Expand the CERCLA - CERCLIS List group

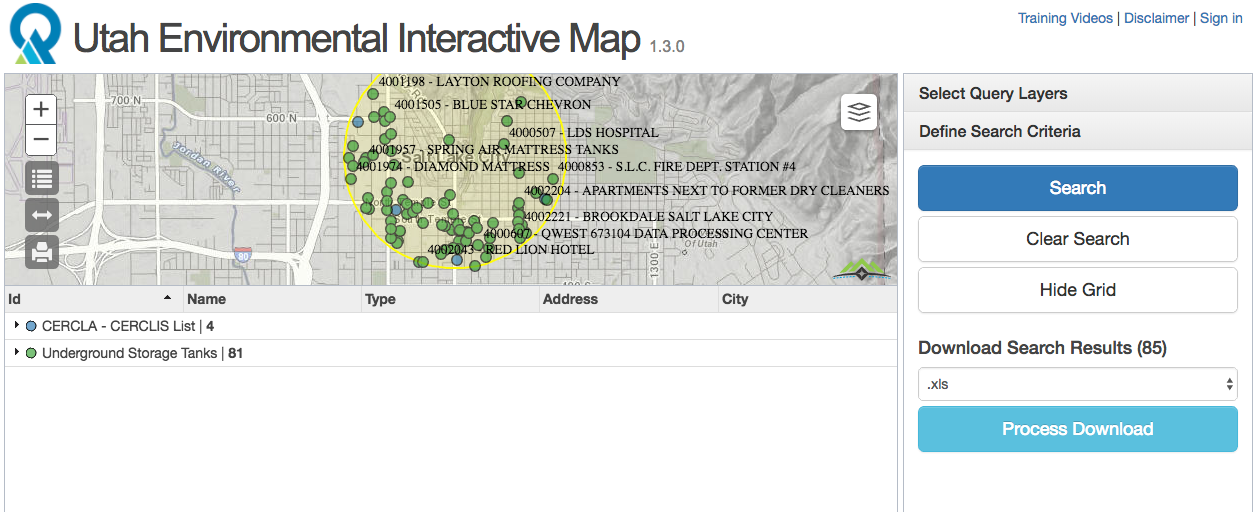17,326
